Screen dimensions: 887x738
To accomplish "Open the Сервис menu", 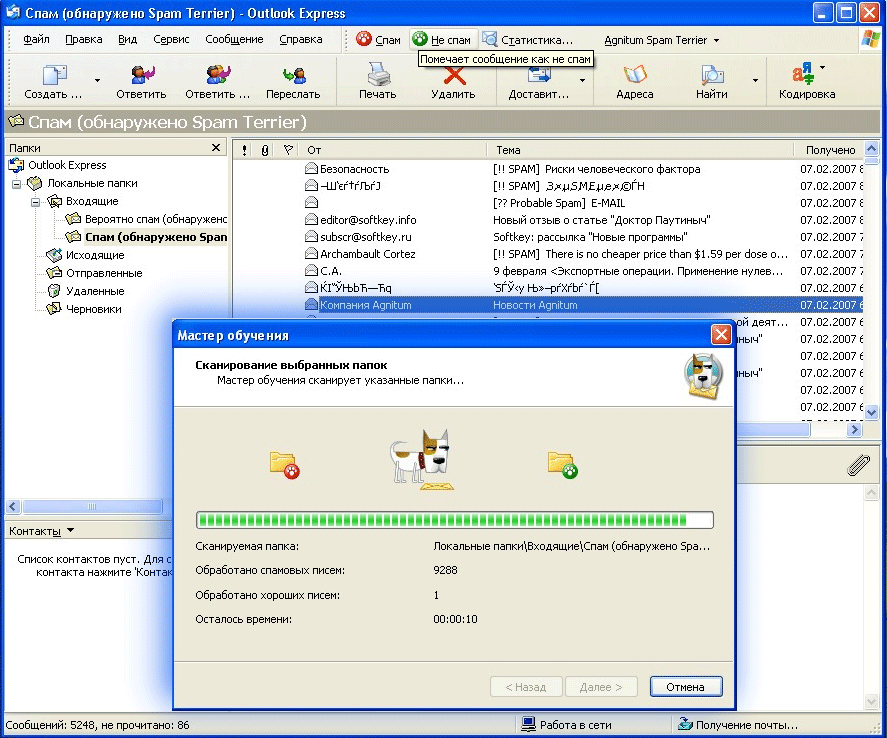I will 171,40.
